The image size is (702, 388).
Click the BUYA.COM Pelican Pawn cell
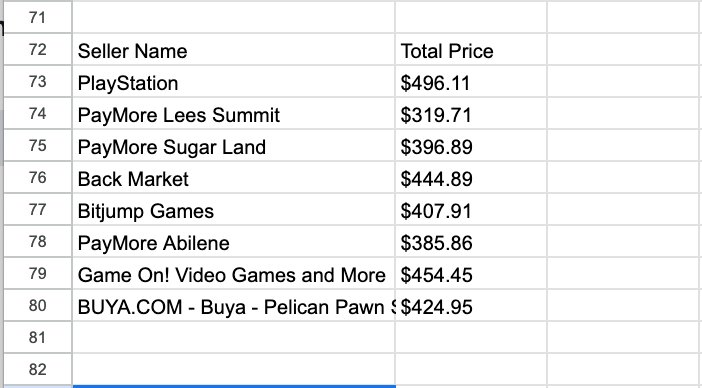[233, 306]
